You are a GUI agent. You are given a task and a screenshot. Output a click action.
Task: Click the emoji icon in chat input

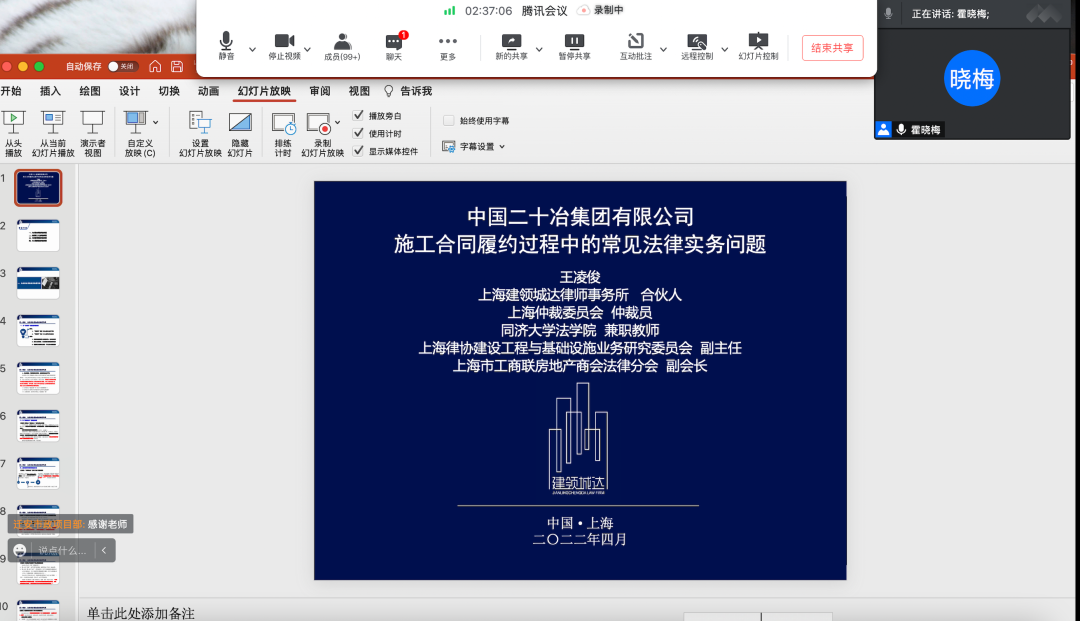tap(20, 550)
